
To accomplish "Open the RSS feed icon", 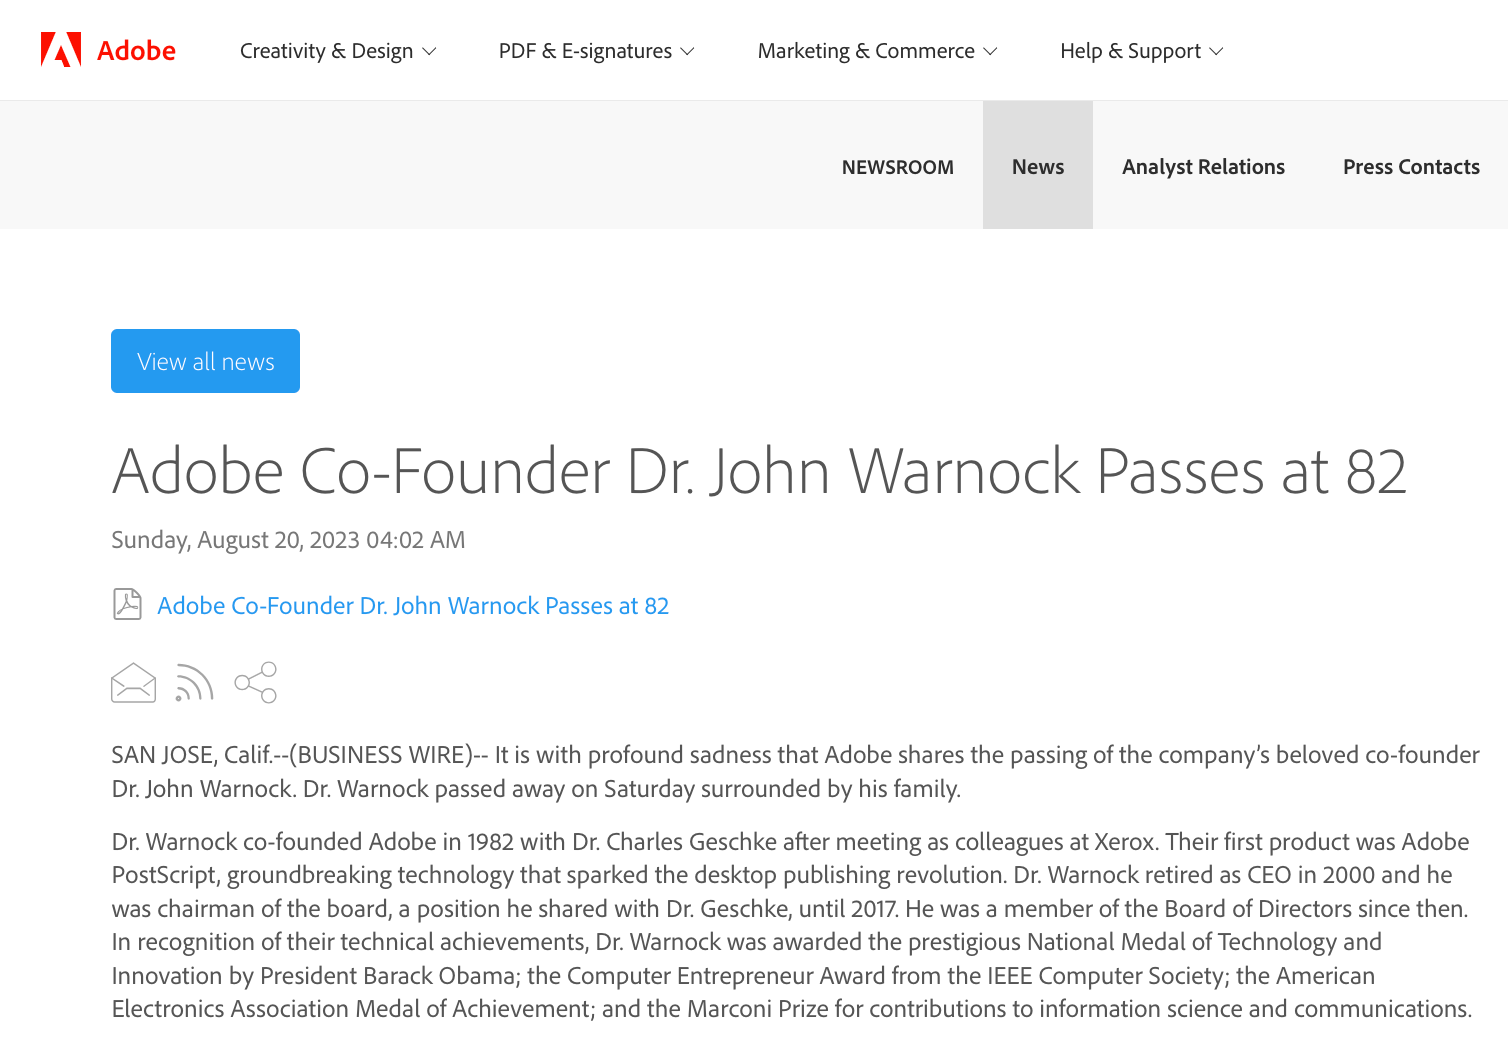I will tap(194, 683).
